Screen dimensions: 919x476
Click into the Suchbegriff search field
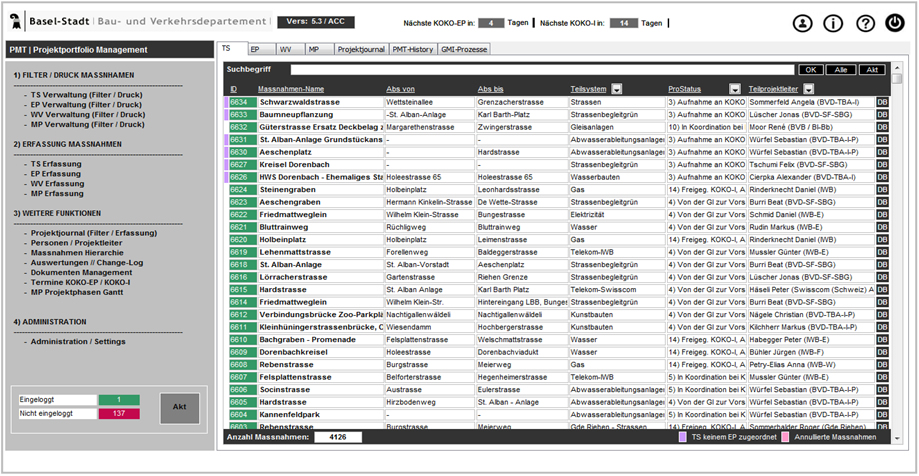[x=541, y=70]
